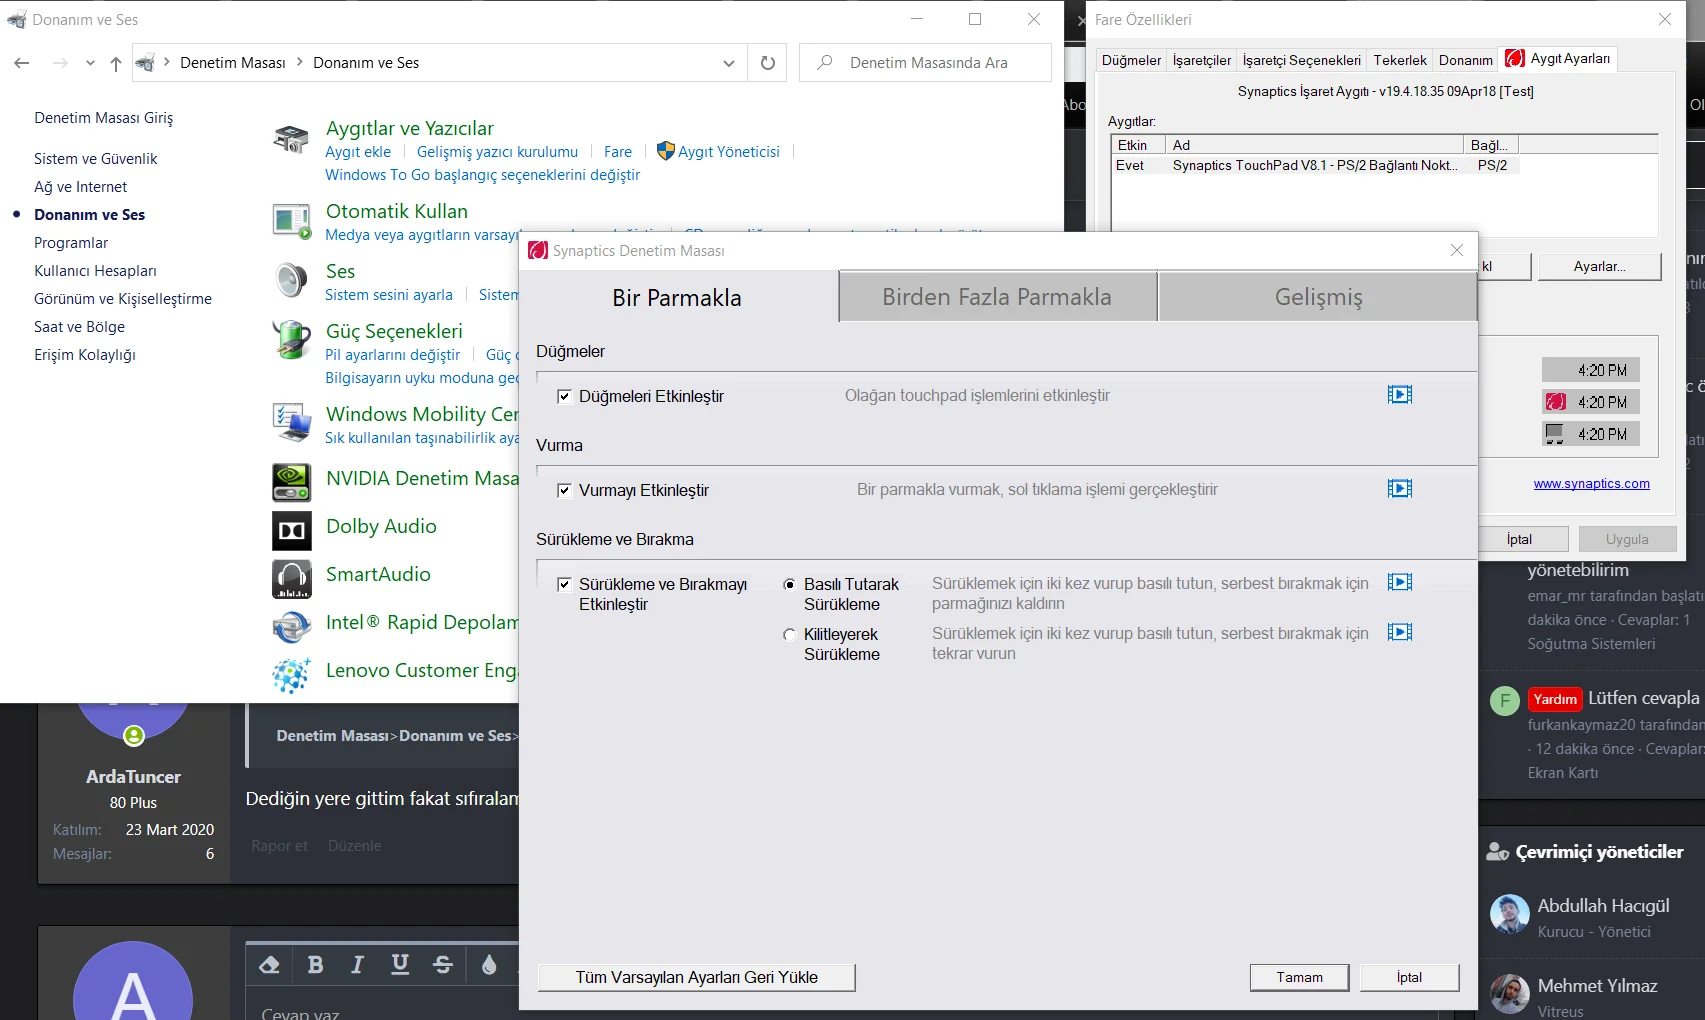Apply strikethrough in the forum reply editor
Screen dimensions: 1705x1020
[x=443, y=965]
